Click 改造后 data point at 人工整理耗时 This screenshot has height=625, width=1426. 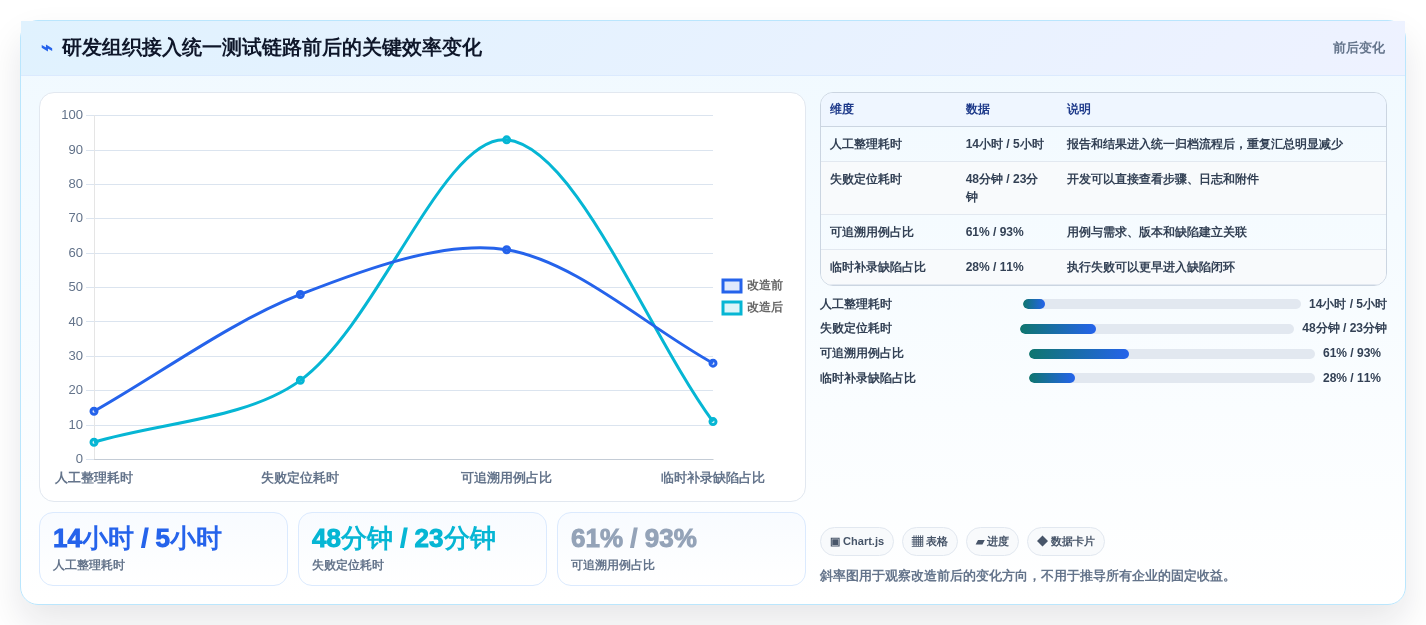pos(94,442)
